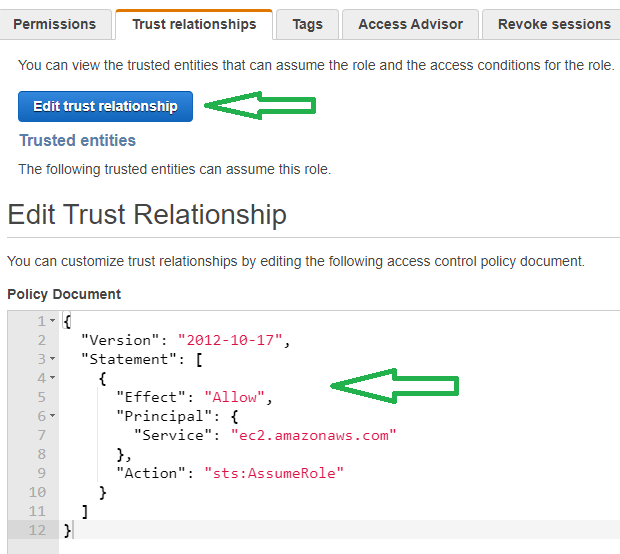Click the Edit trust relationship button
Screen dimensions: 620x554
point(105,106)
